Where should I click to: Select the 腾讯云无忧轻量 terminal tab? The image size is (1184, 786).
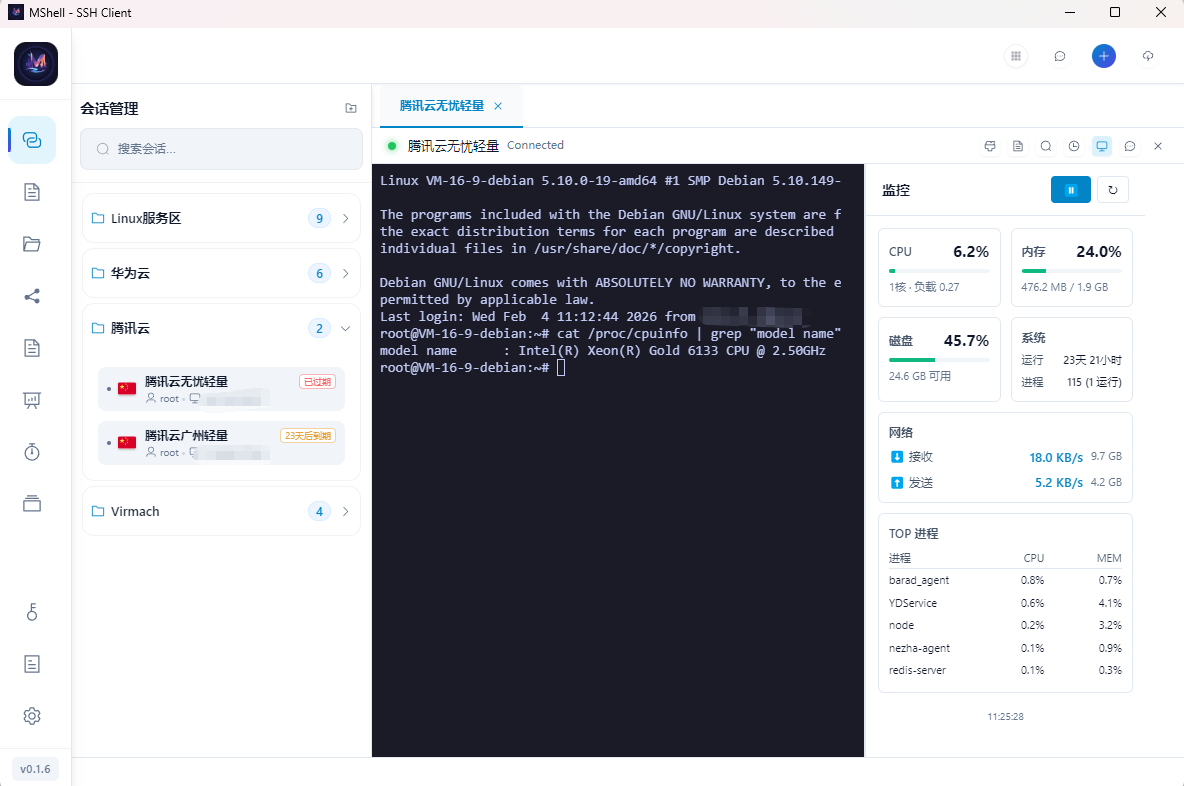point(441,106)
